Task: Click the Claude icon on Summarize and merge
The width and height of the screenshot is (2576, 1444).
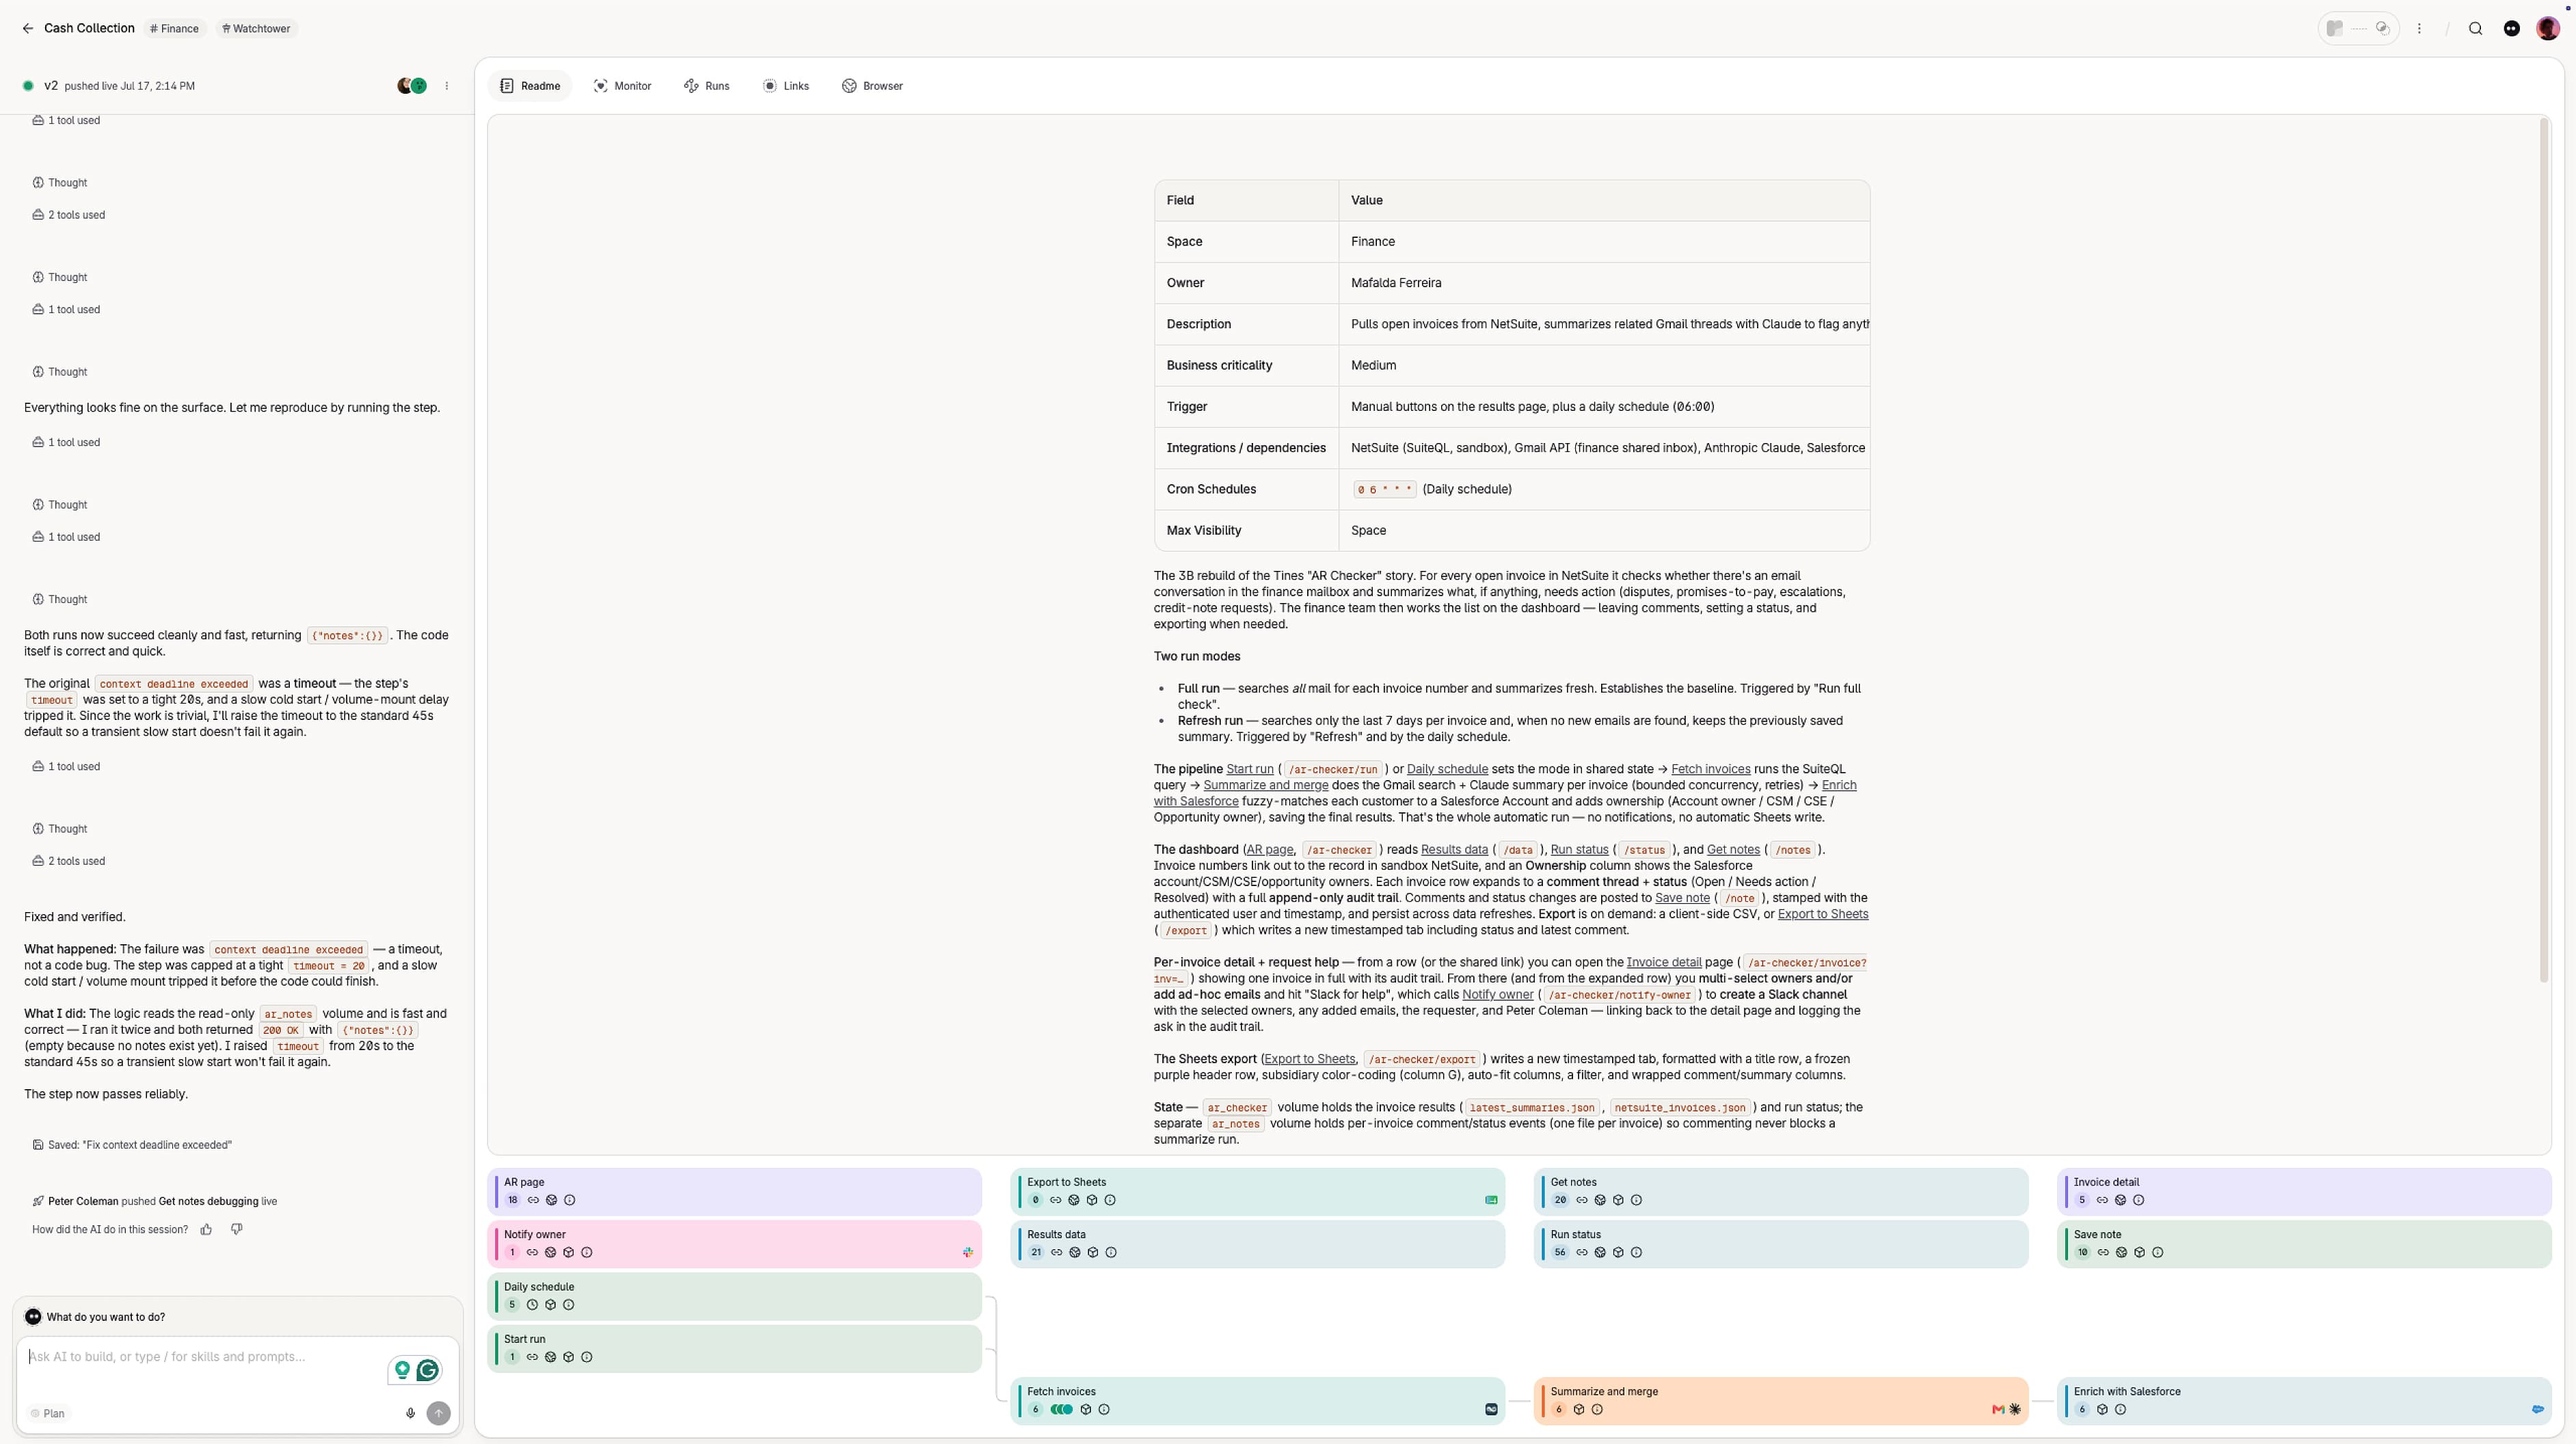Action: (2015, 1410)
